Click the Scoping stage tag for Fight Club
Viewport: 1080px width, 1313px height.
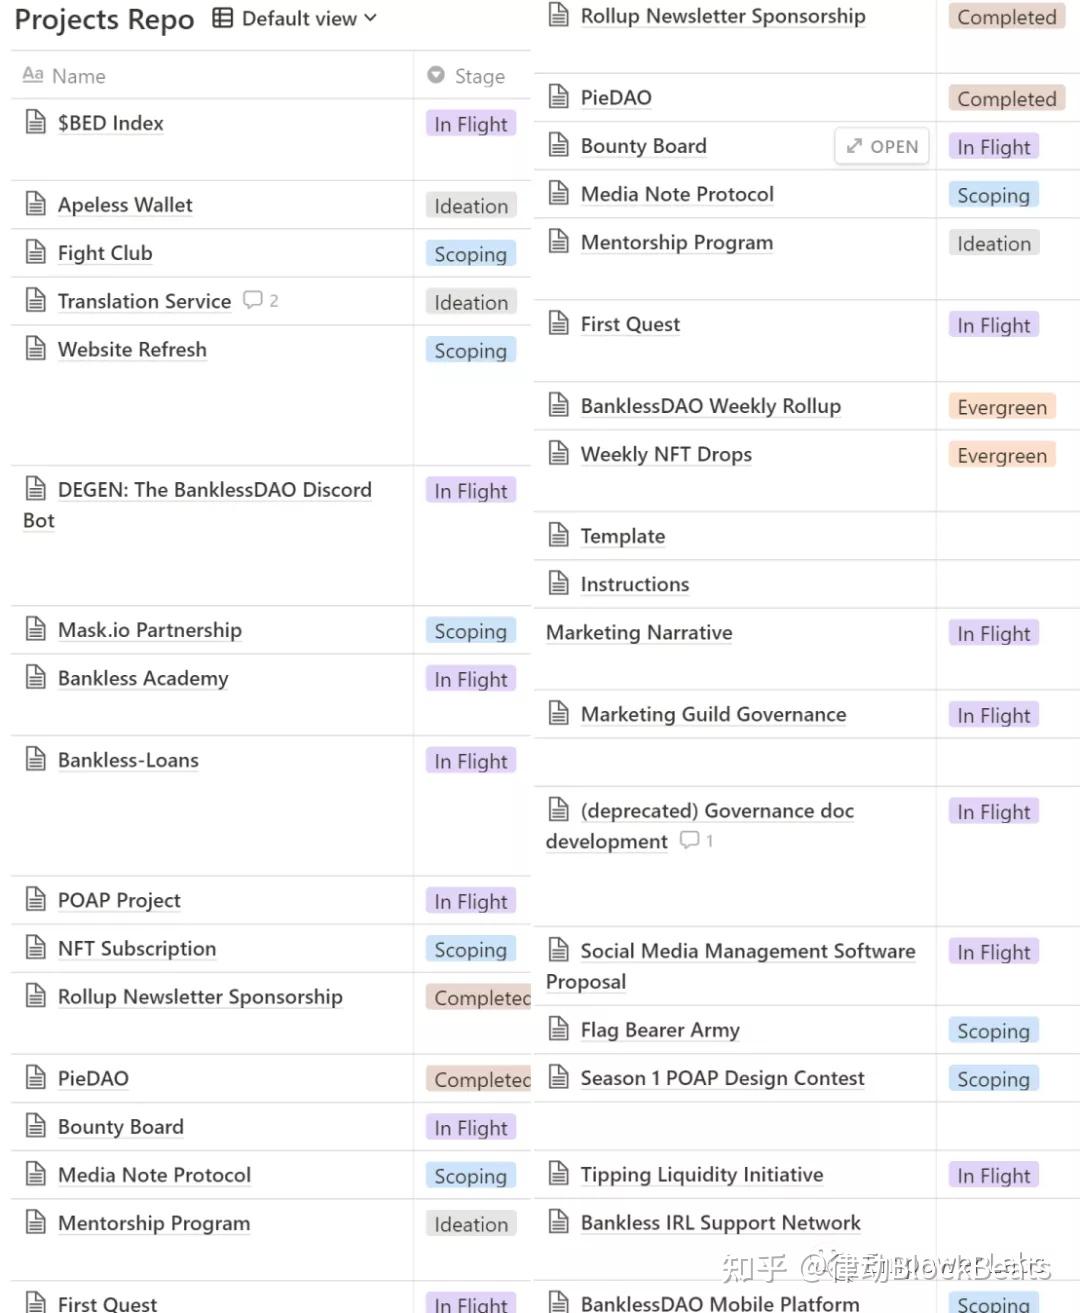[x=470, y=254]
